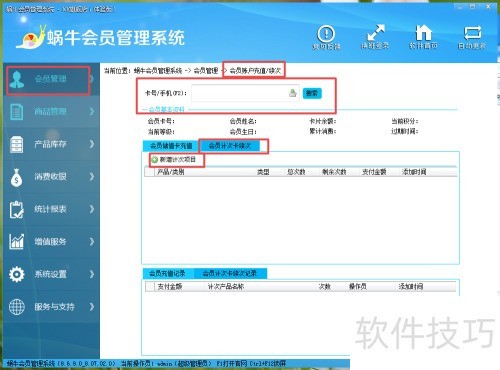Click the blue search button beside card field
This screenshot has width=500, height=370.
tap(312, 93)
